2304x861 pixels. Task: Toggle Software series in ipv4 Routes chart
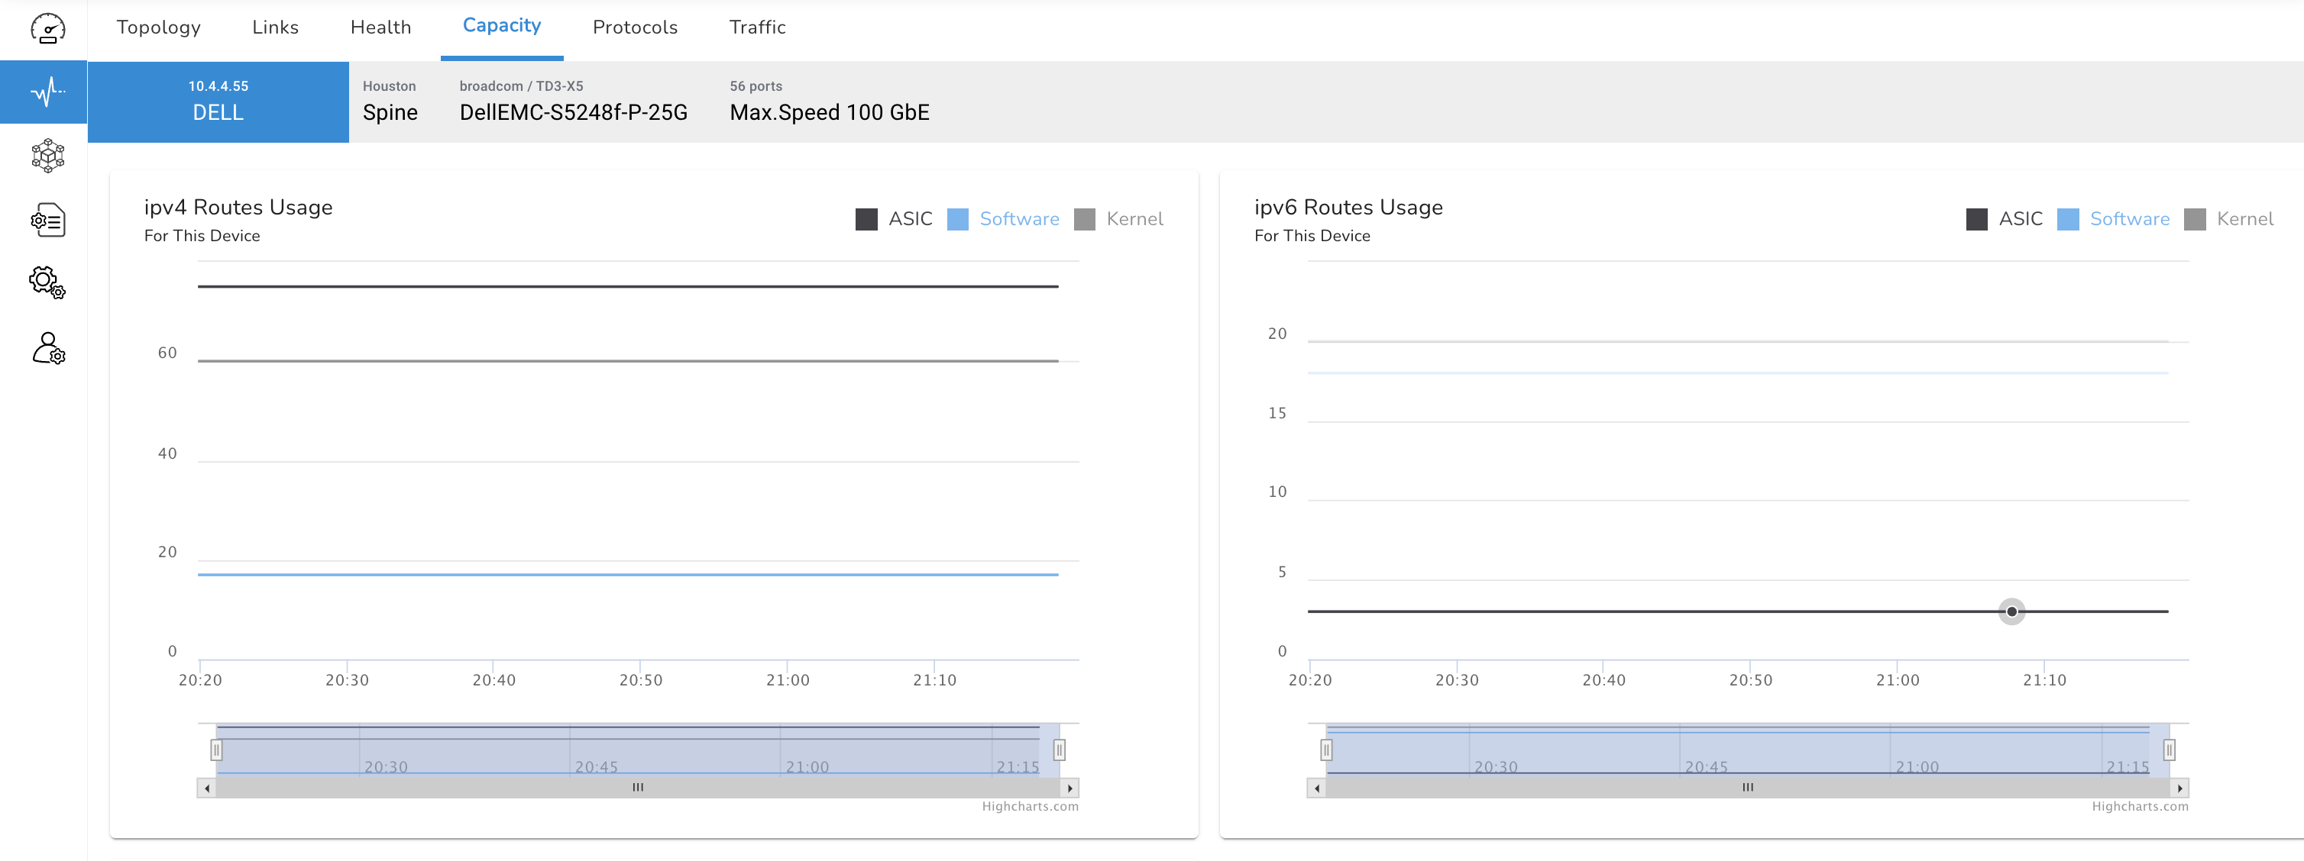pos(1004,219)
